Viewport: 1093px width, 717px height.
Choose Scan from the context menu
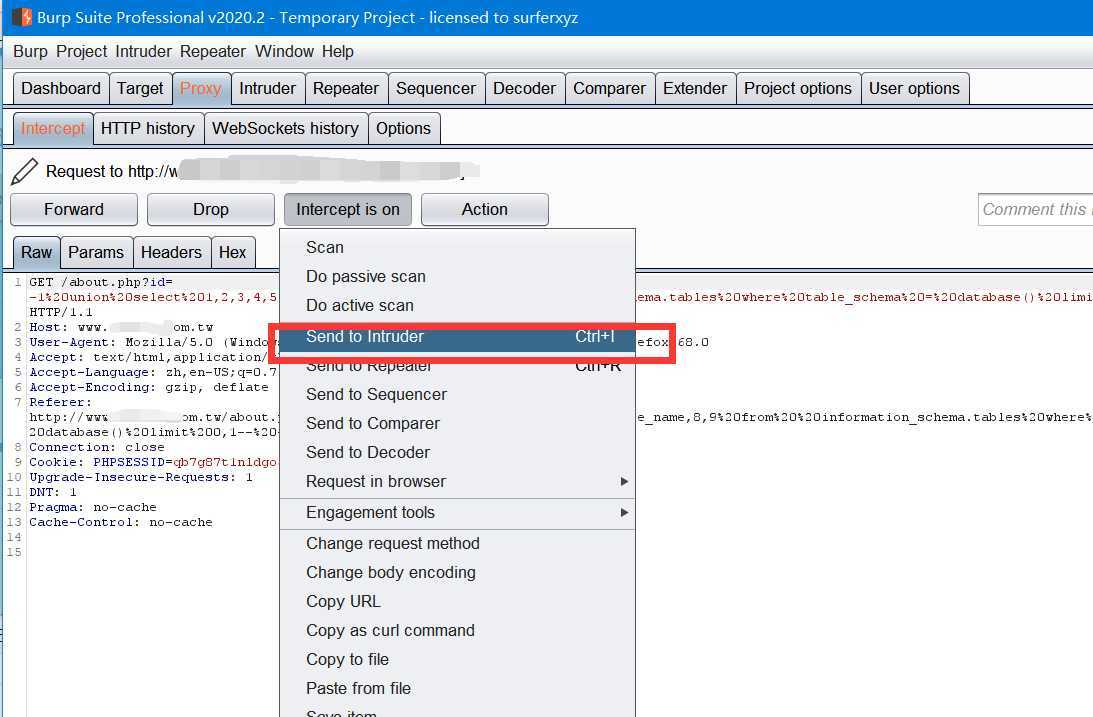pos(457,247)
